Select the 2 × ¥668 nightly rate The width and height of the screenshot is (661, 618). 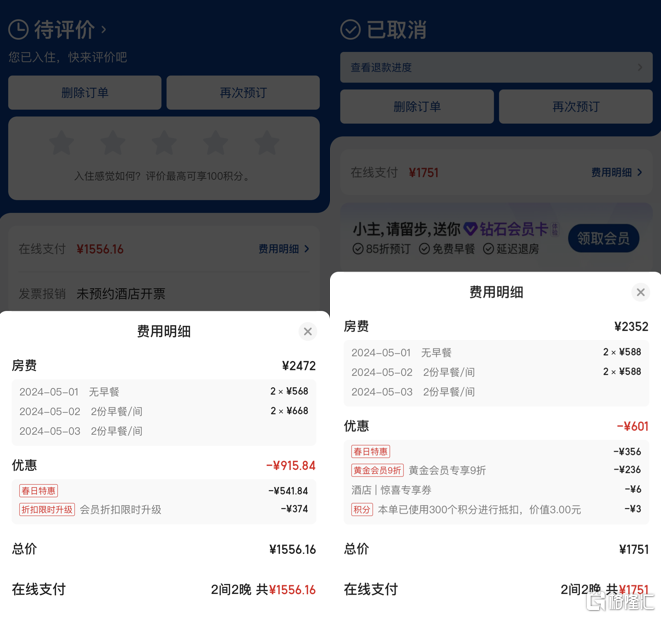point(289,411)
